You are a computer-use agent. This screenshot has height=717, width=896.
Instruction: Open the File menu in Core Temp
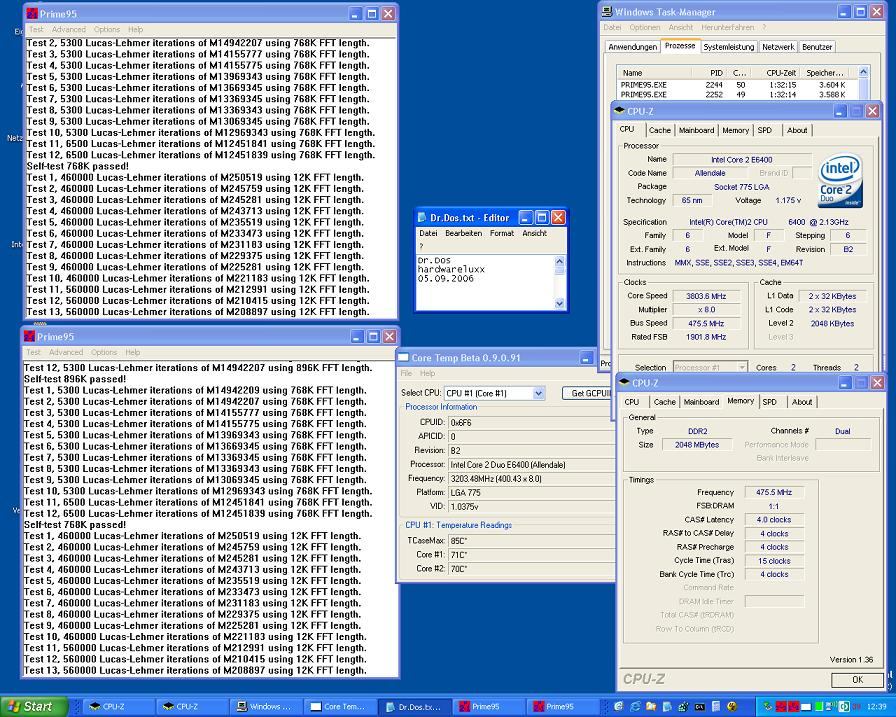pyautogui.click(x=406, y=373)
